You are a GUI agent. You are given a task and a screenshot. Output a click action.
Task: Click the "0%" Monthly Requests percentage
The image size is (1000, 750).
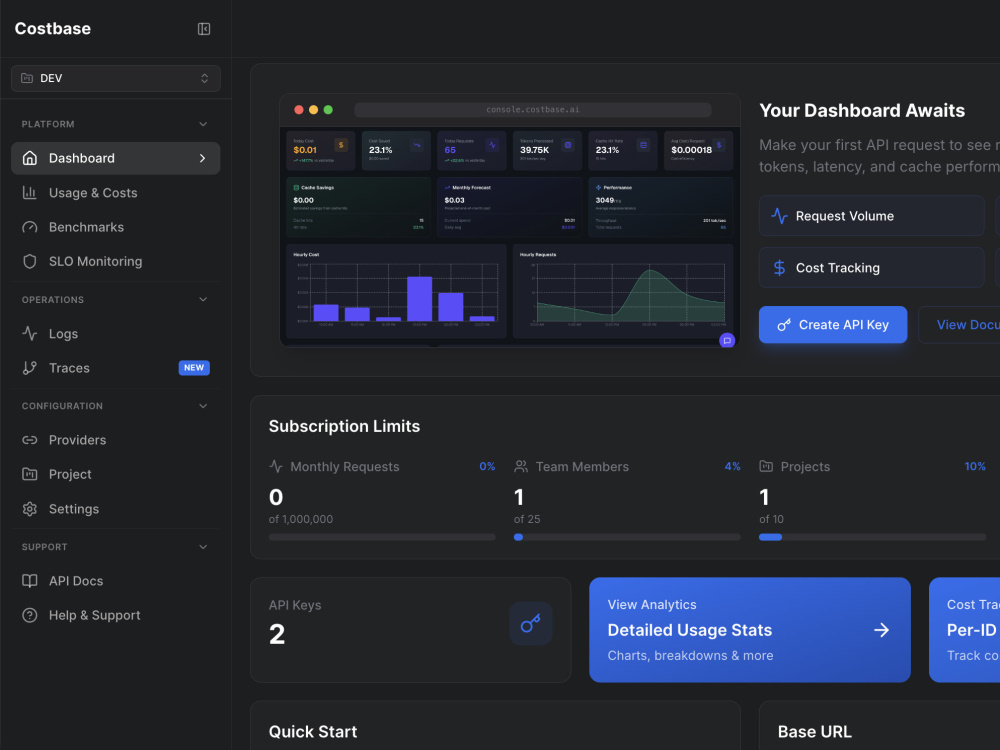487,466
